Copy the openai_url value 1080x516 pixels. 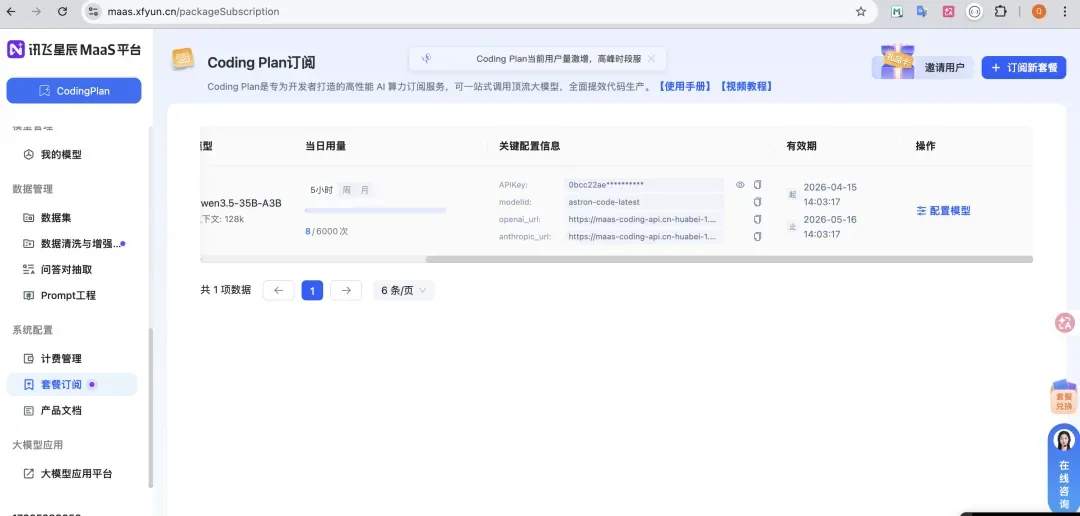click(757, 219)
